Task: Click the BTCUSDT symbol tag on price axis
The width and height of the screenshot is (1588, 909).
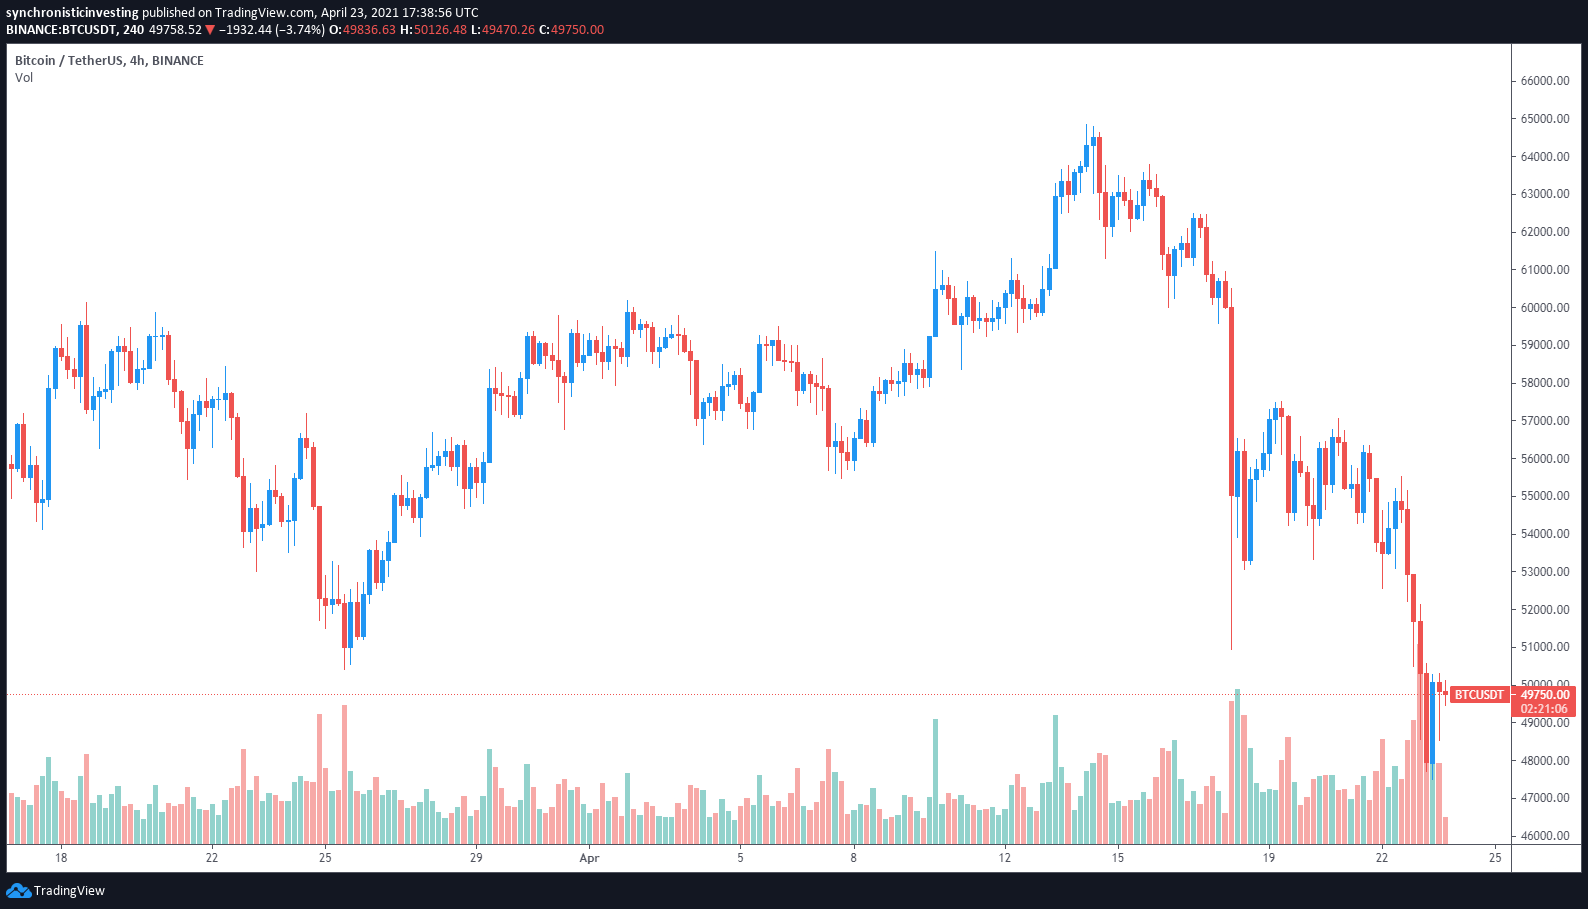Action: click(x=1479, y=694)
